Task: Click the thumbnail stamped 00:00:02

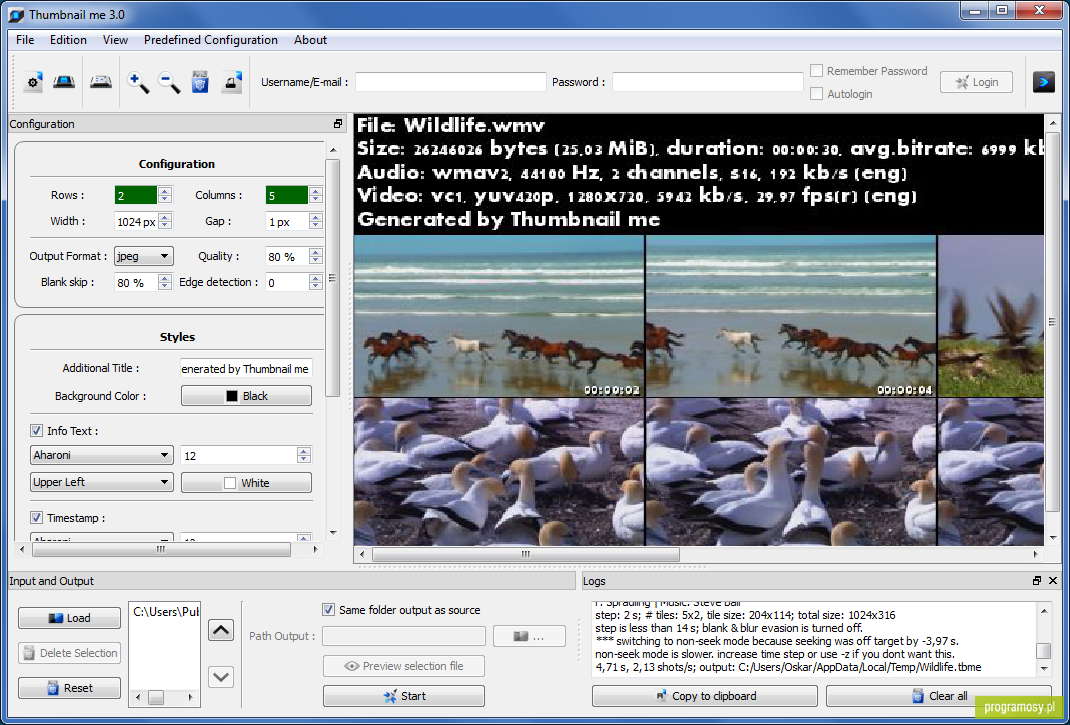Action: (499, 316)
